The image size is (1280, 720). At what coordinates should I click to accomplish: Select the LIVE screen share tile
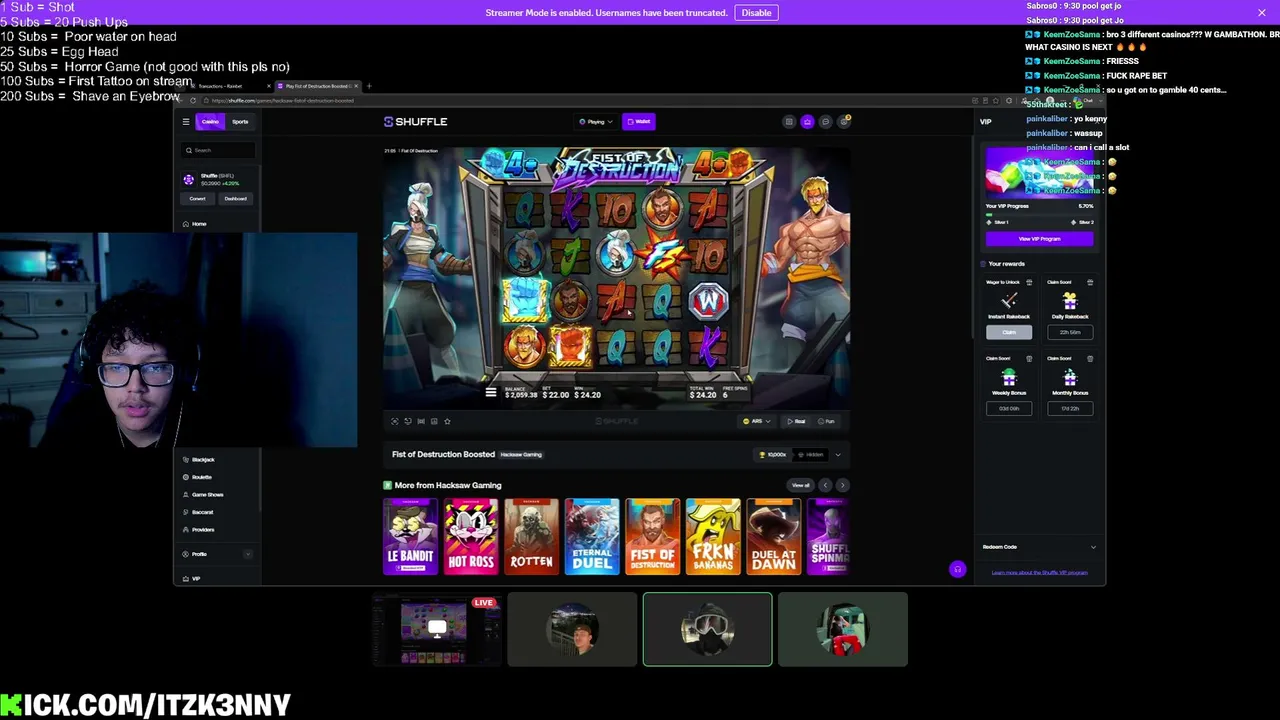(x=436, y=629)
